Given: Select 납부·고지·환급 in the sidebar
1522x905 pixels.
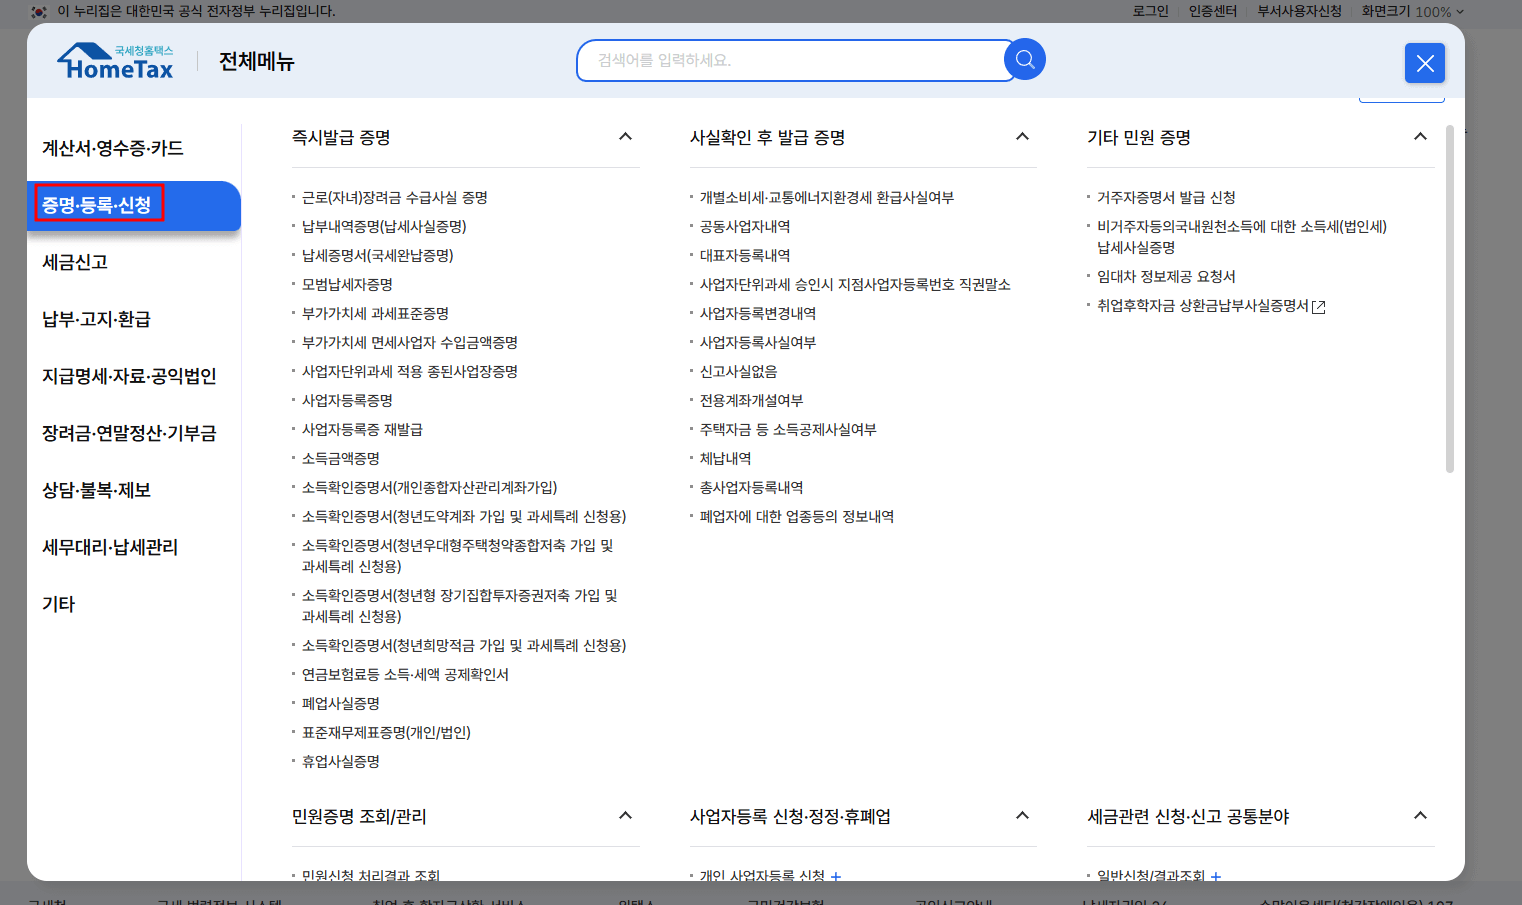Looking at the screenshot, I should click(x=93, y=319).
